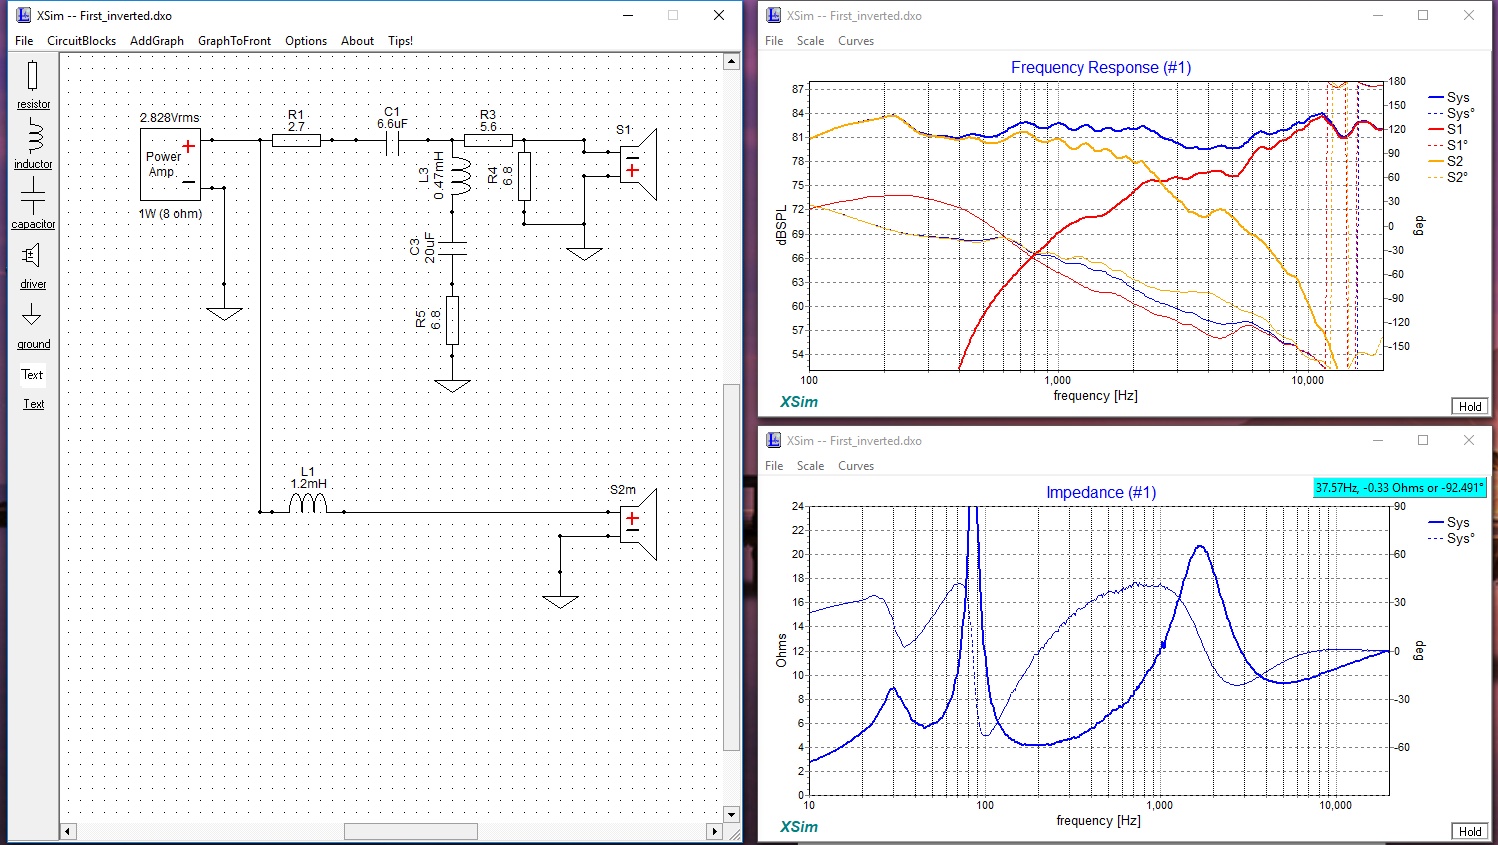
Task: Click cursor readout 37.57Hz box
Action: click(x=1400, y=488)
